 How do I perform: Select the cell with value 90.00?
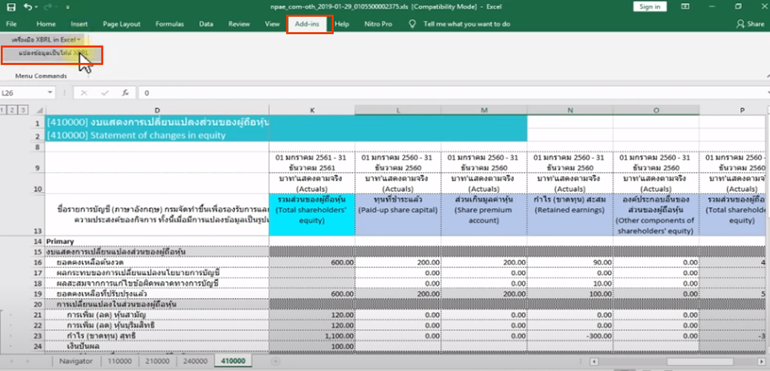point(570,262)
